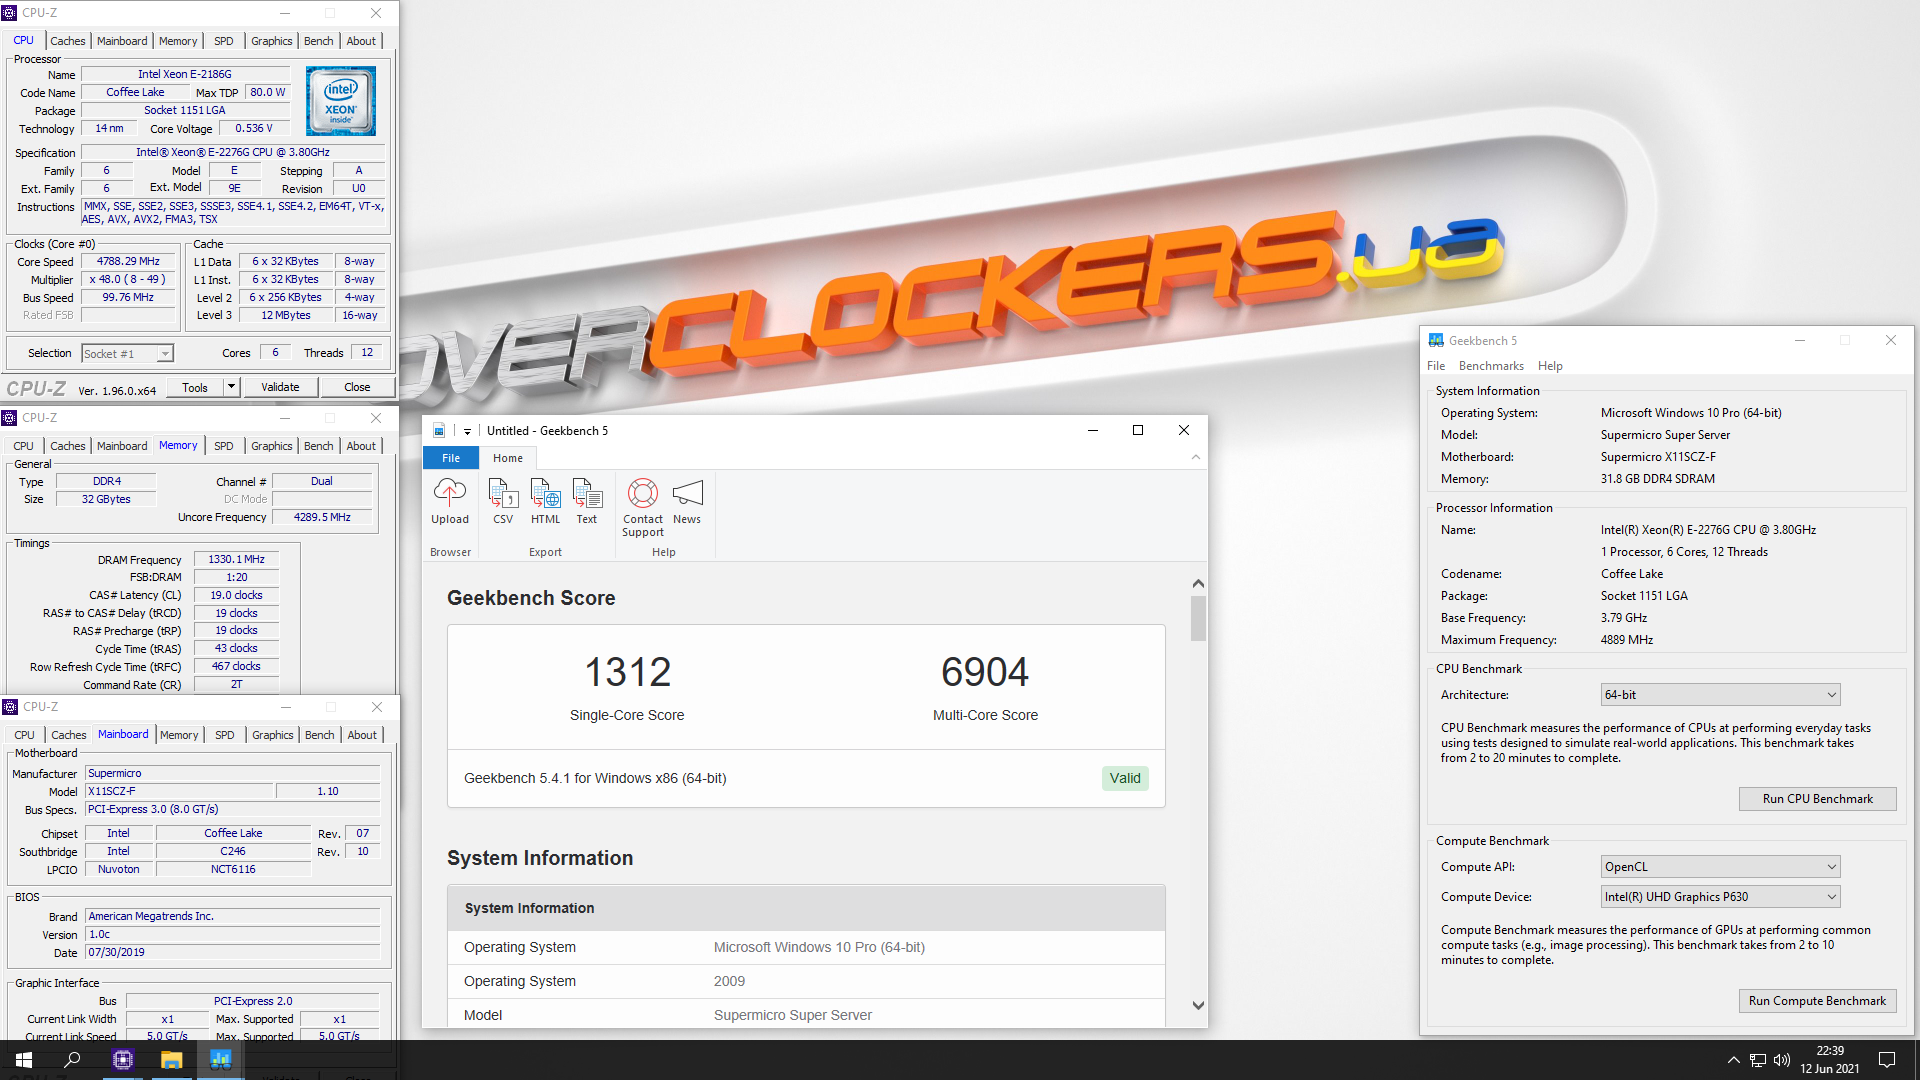Open Windows Start menu

[x=24, y=1060]
